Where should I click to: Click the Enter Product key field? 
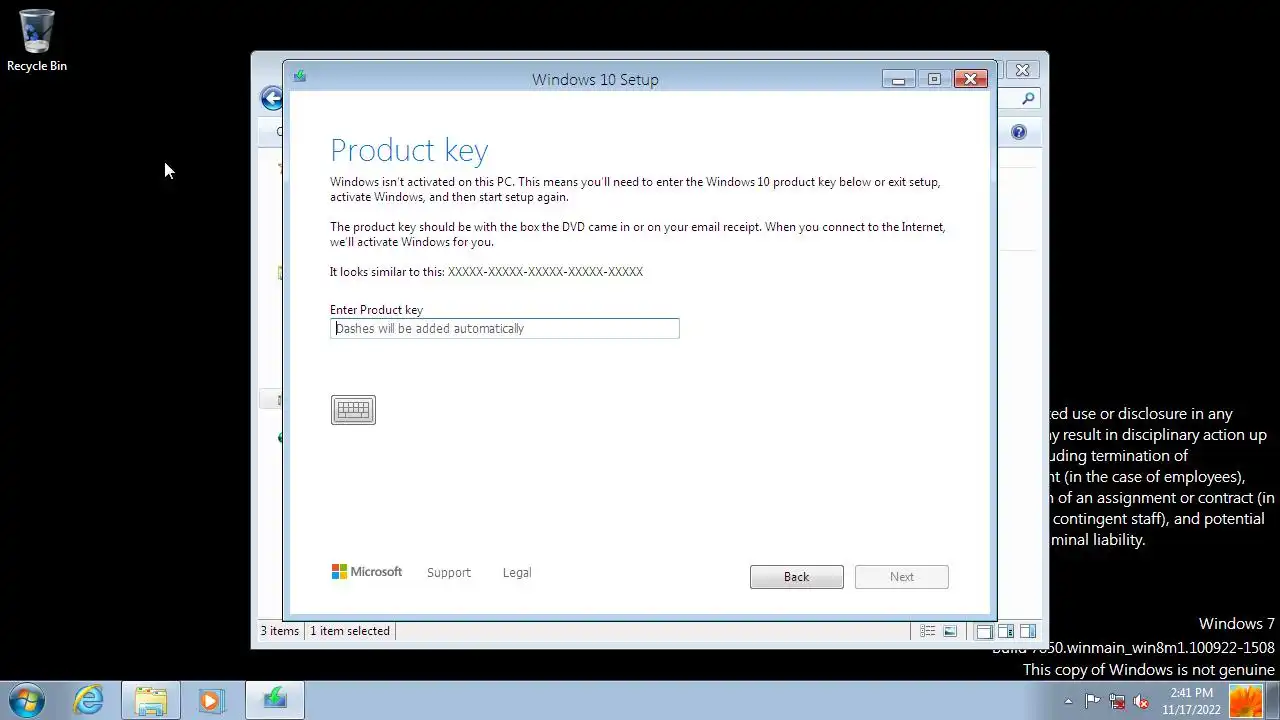505,328
